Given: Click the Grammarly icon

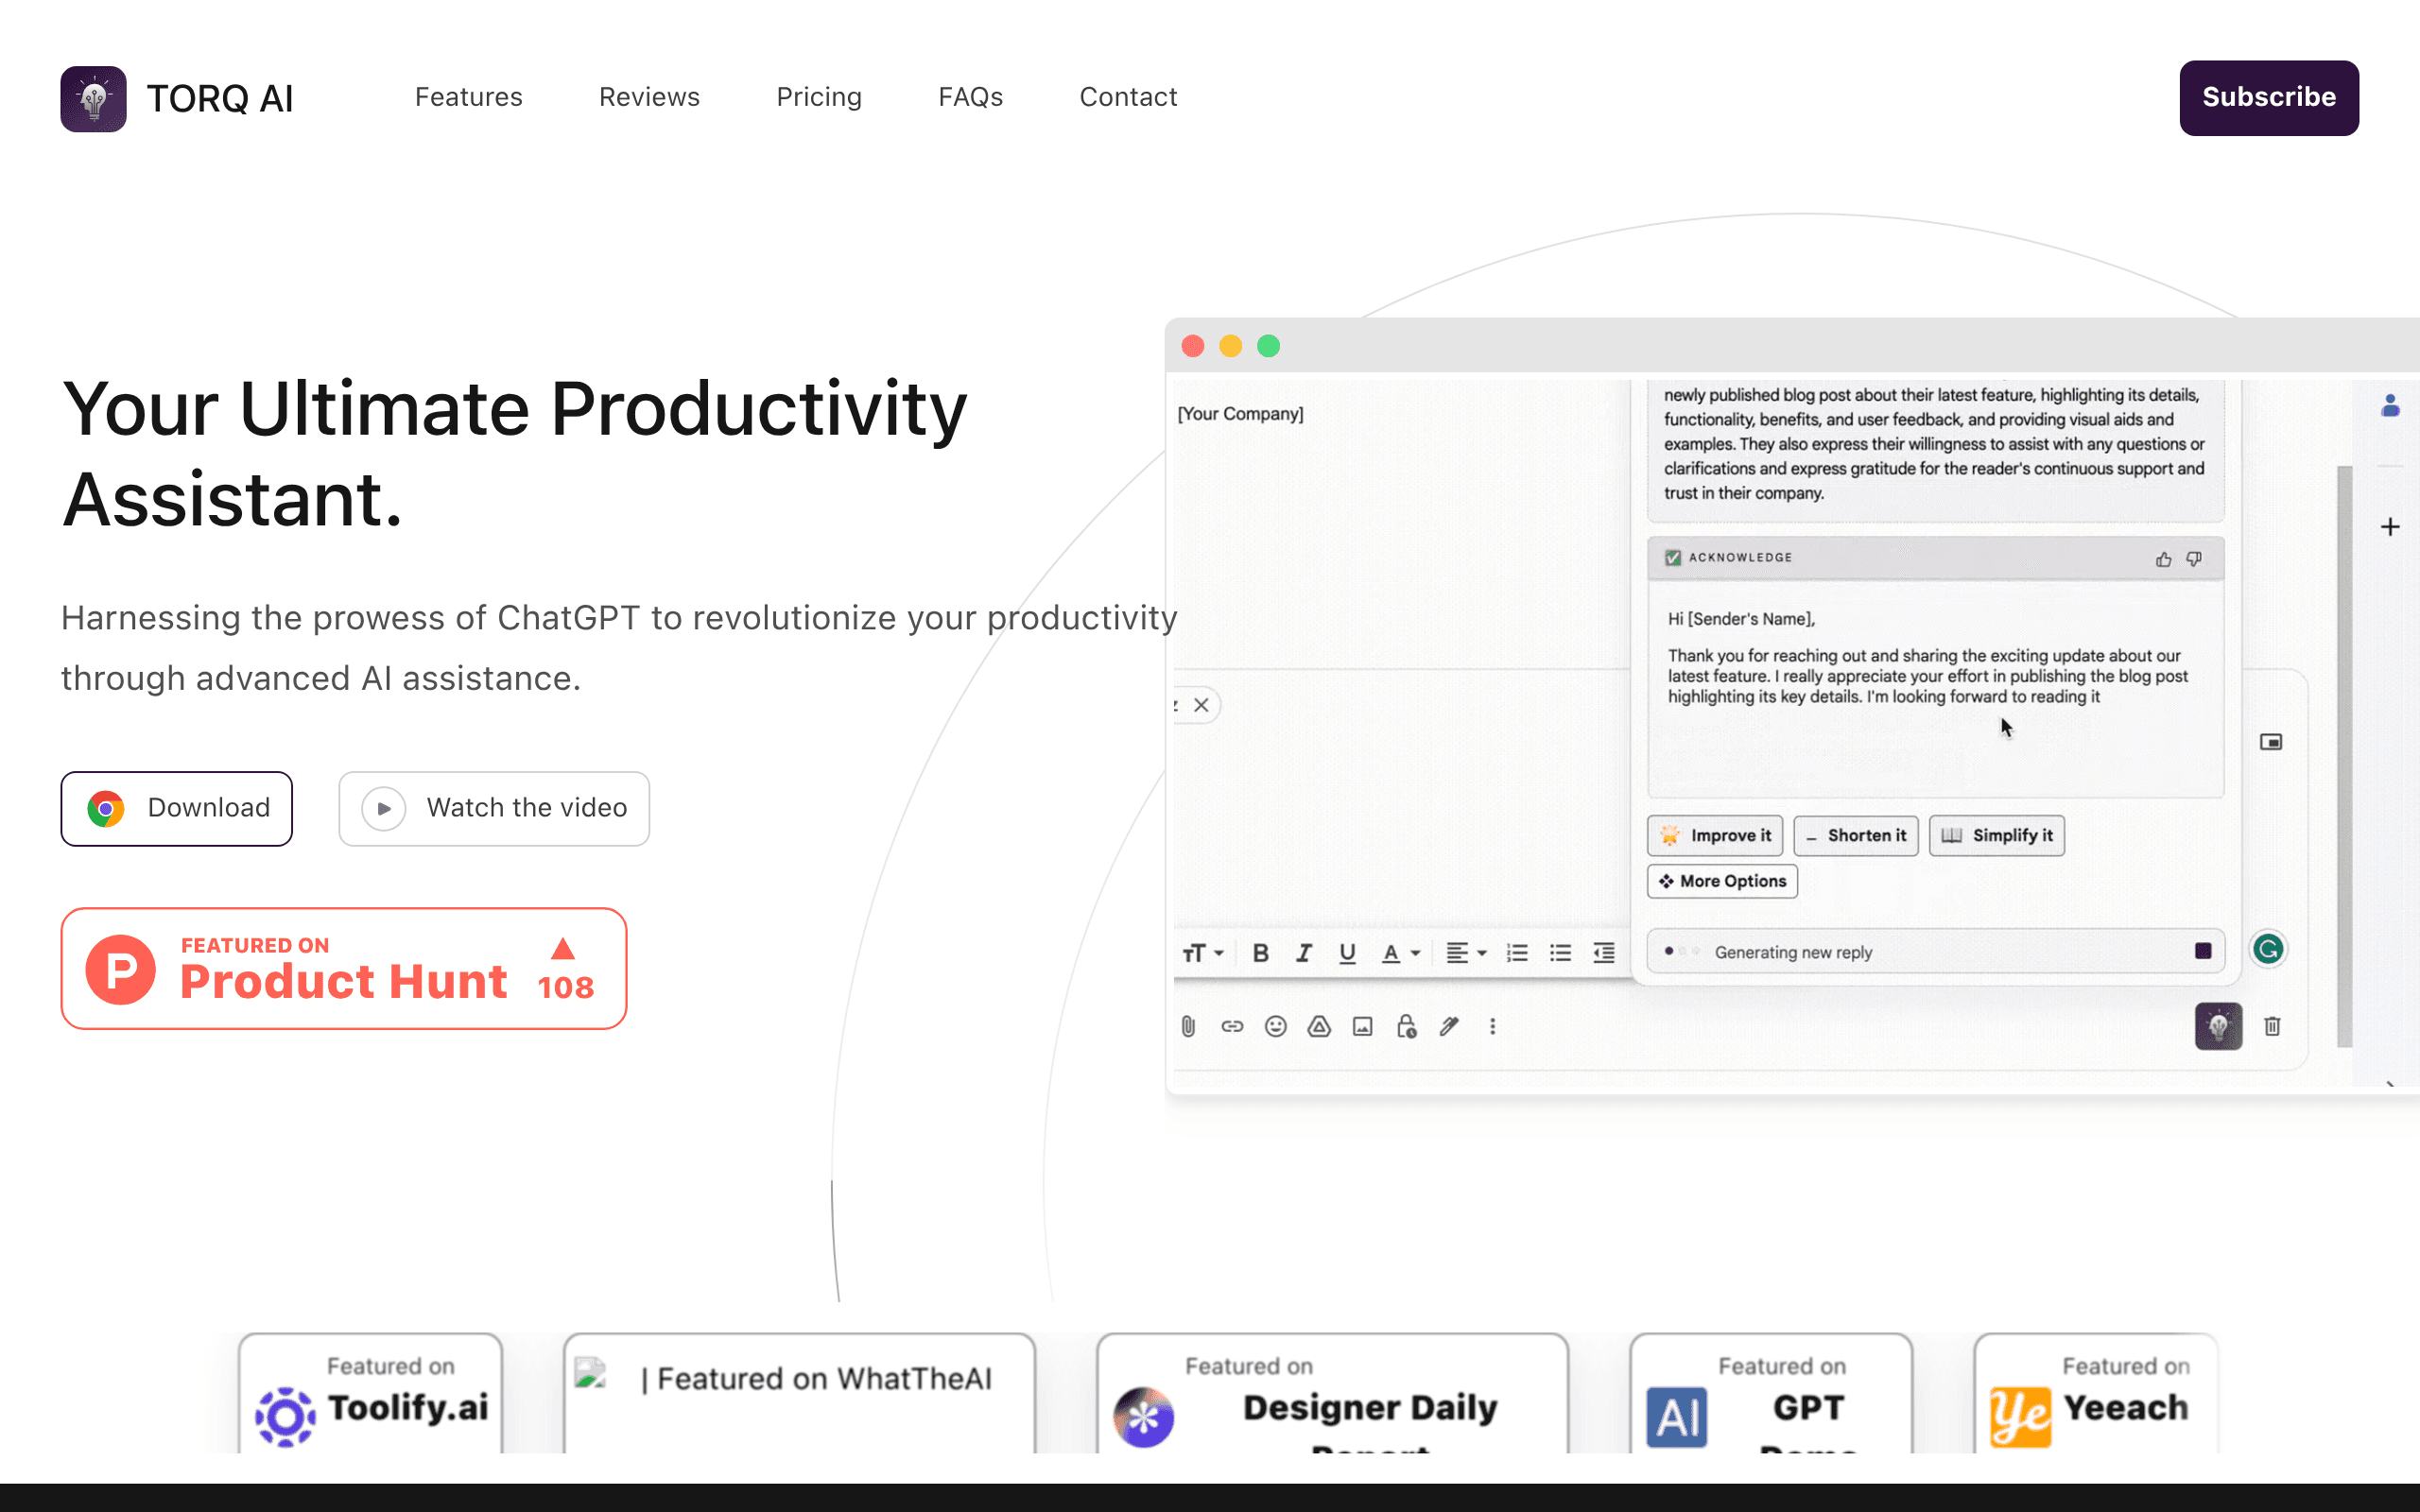Looking at the screenshot, I should (x=2268, y=948).
